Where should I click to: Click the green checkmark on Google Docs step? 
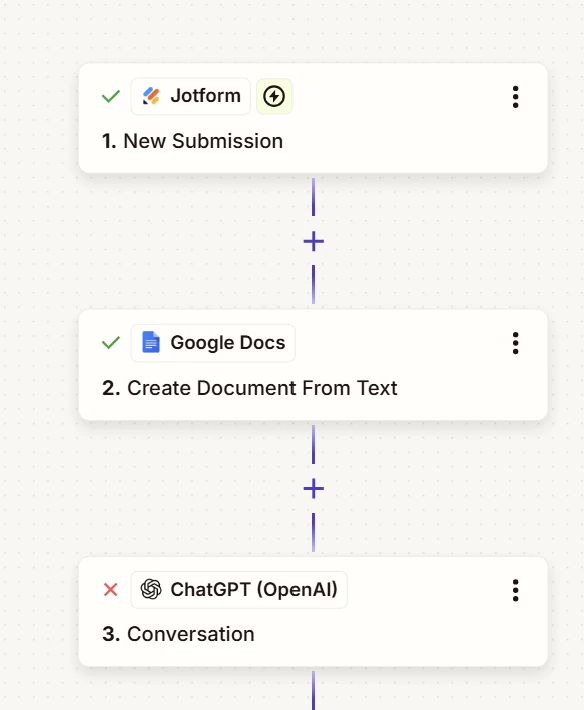click(x=111, y=342)
